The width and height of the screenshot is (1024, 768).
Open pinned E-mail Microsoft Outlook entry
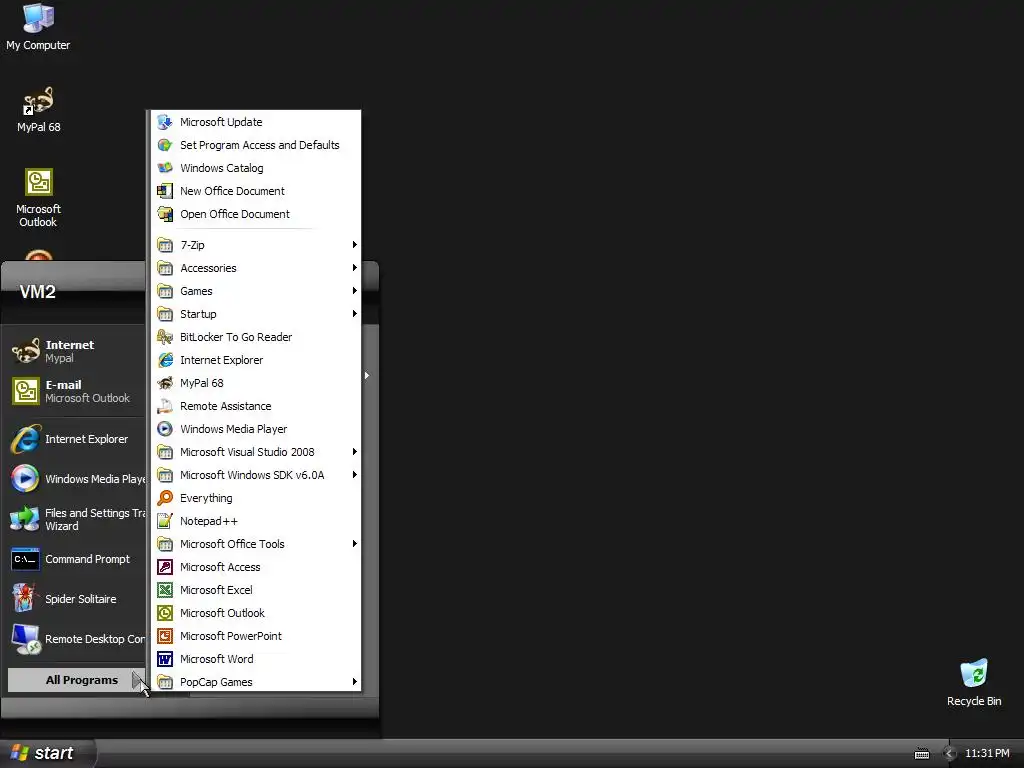76,391
